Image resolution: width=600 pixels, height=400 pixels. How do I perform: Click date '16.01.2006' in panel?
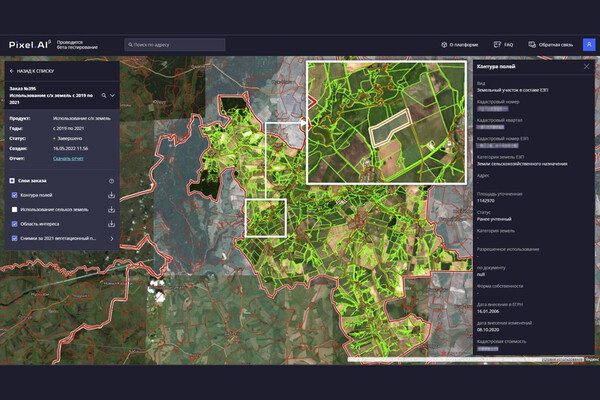[488, 312]
